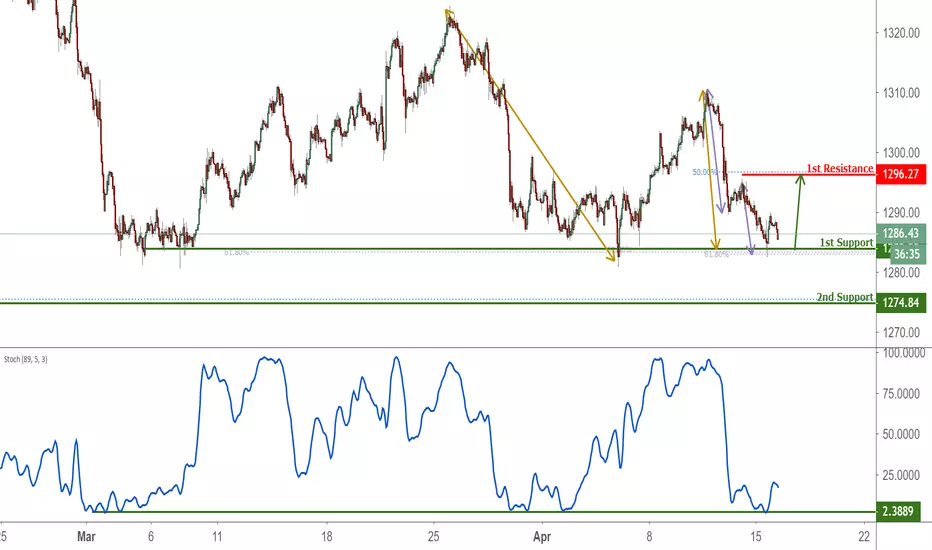Select the Stoch (89, 5, 3) indicator legend
932x550 pixels.
26,359
